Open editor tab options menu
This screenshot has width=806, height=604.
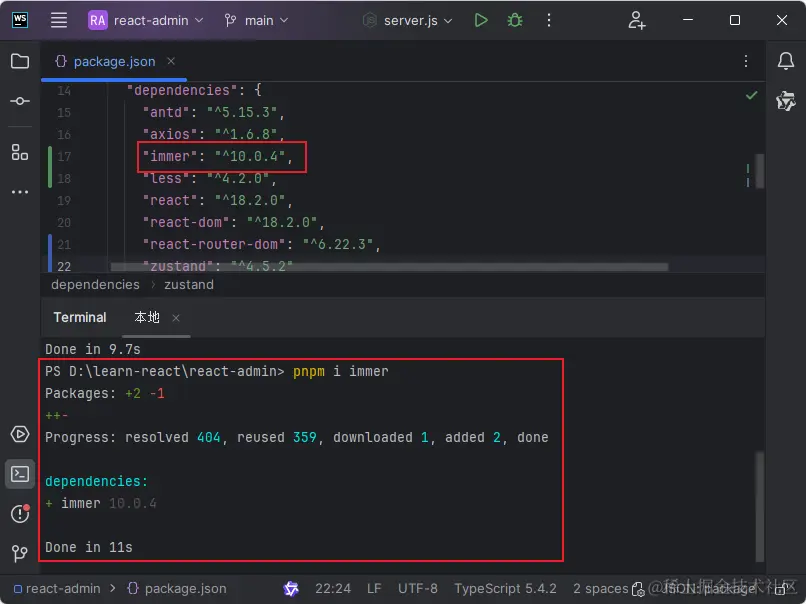[x=745, y=61]
